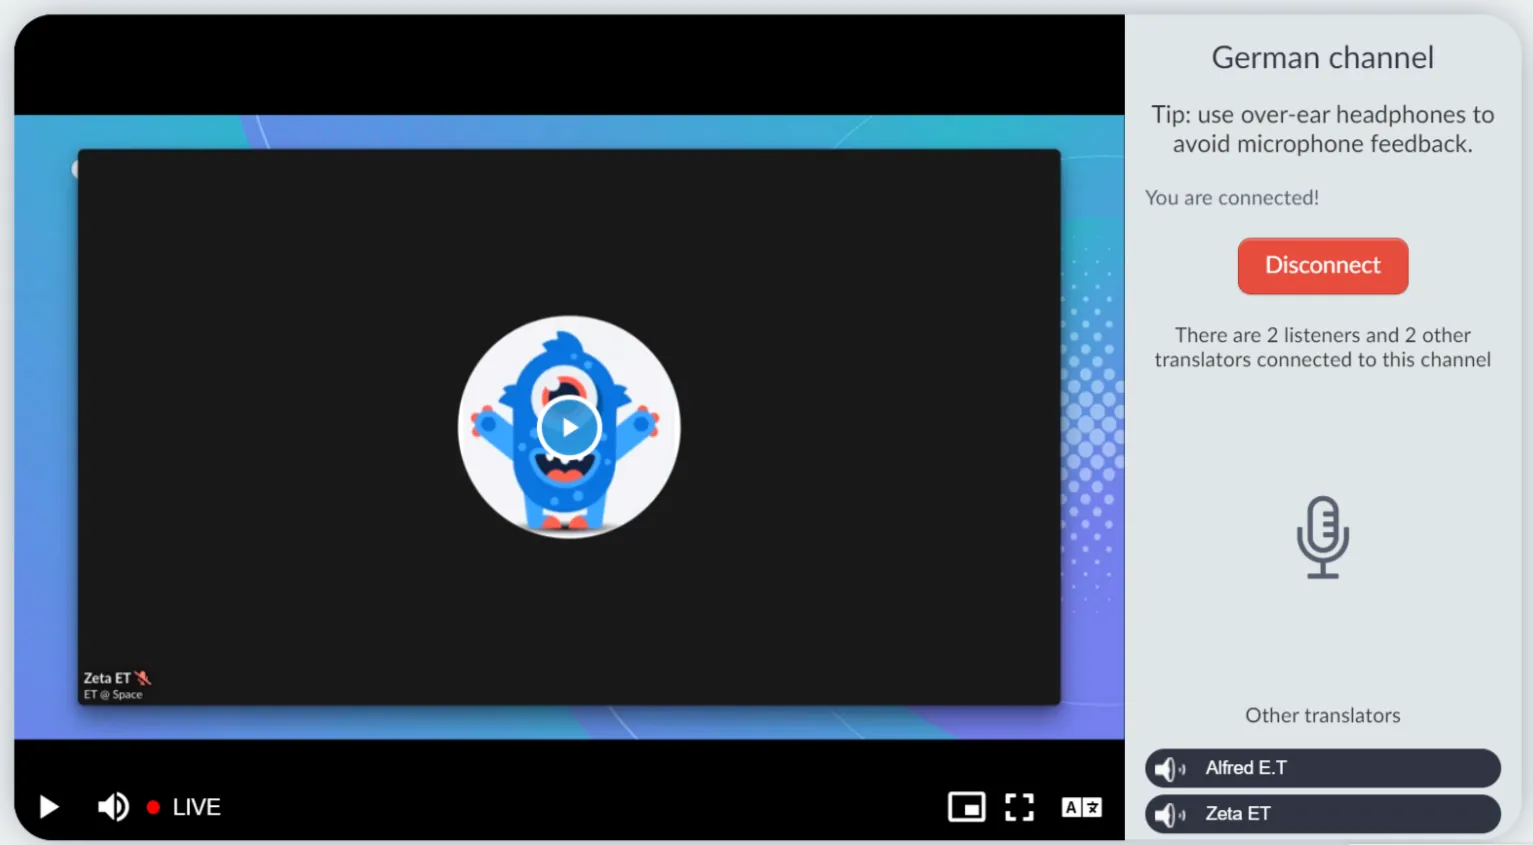Click the 'ET @ Space' subtitle
The width and height of the screenshot is (1533, 845).
[x=113, y=694]
